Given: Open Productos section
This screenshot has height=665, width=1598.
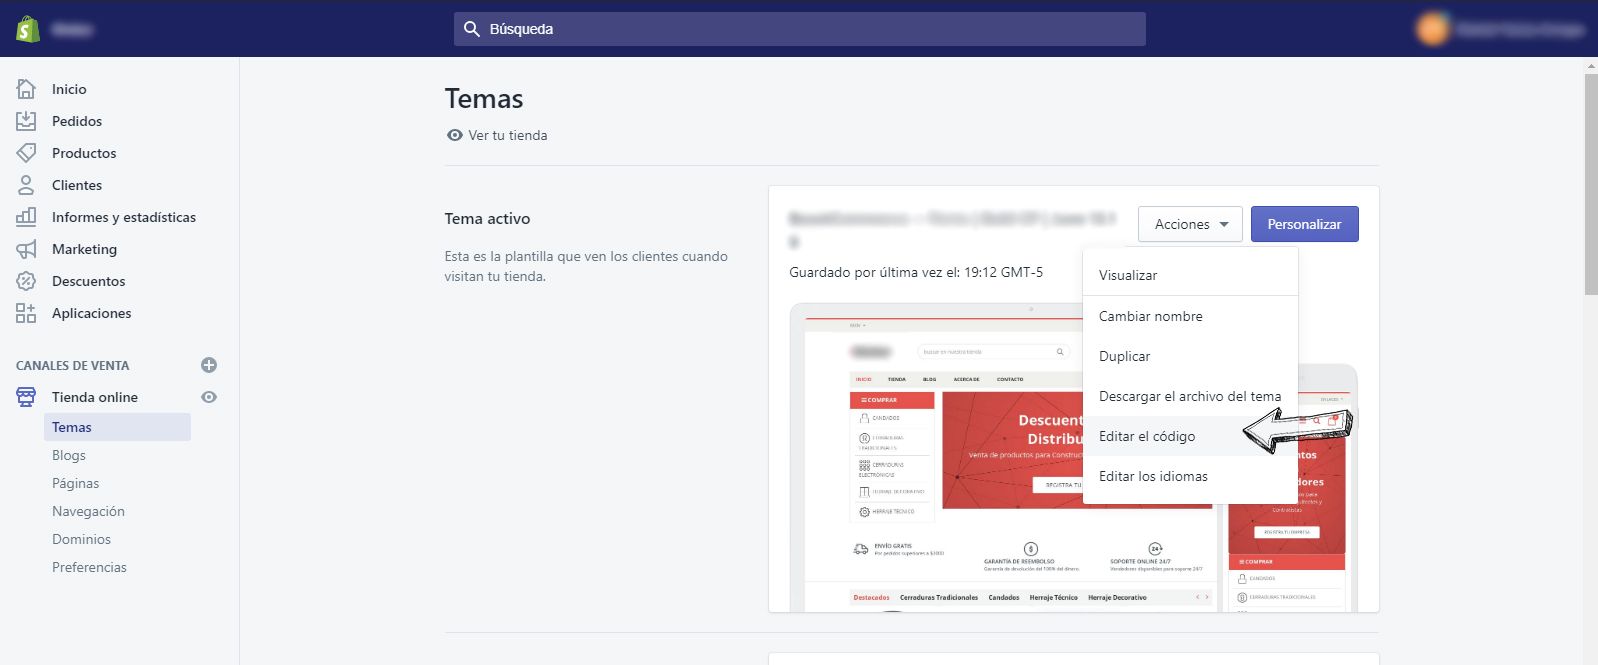Looking at the screenshot, I should tap(84, 153).
